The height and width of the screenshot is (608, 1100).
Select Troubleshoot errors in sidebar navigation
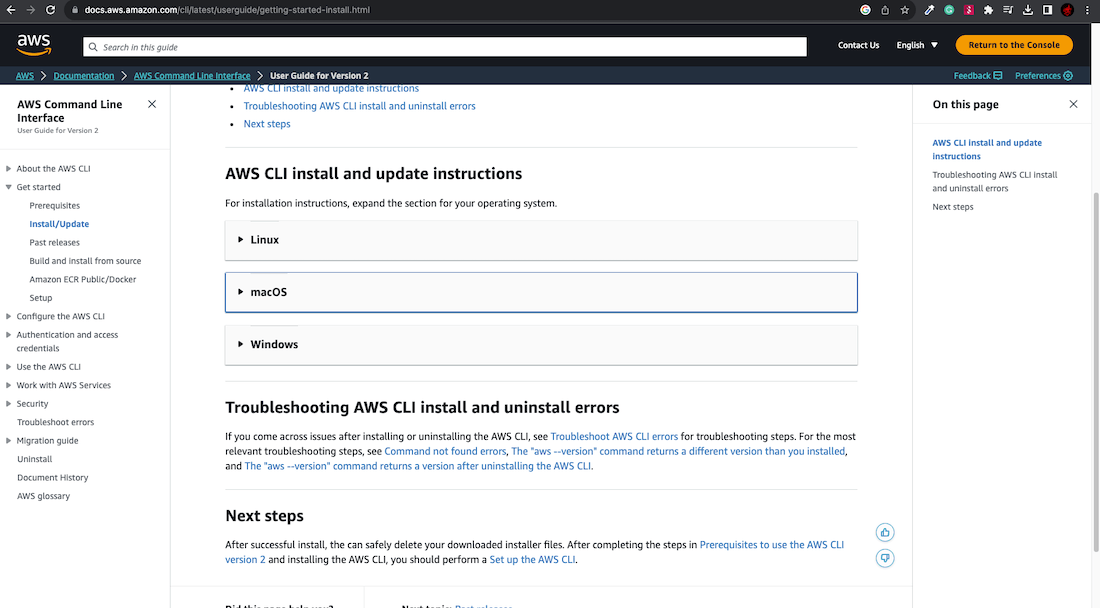coord(55,422)
